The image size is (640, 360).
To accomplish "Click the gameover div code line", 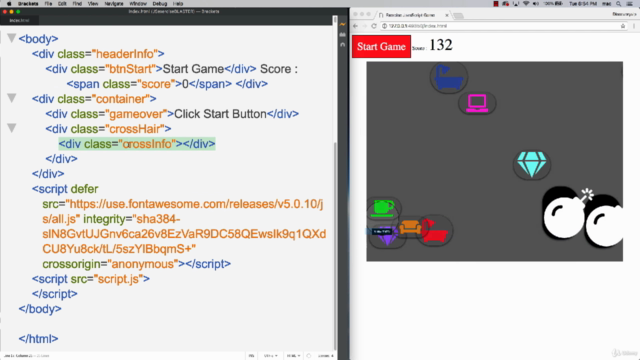I will pyautogui.click(x=172, y=113).
